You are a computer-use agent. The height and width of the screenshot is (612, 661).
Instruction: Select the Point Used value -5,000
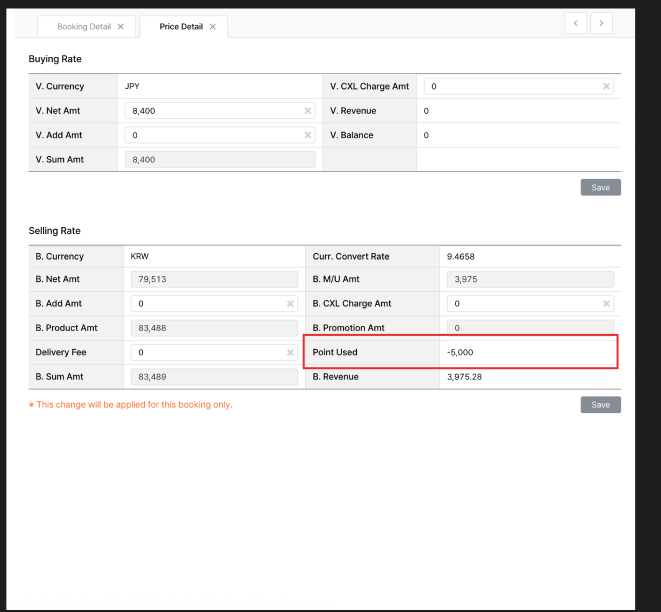(x=460, y=352)
